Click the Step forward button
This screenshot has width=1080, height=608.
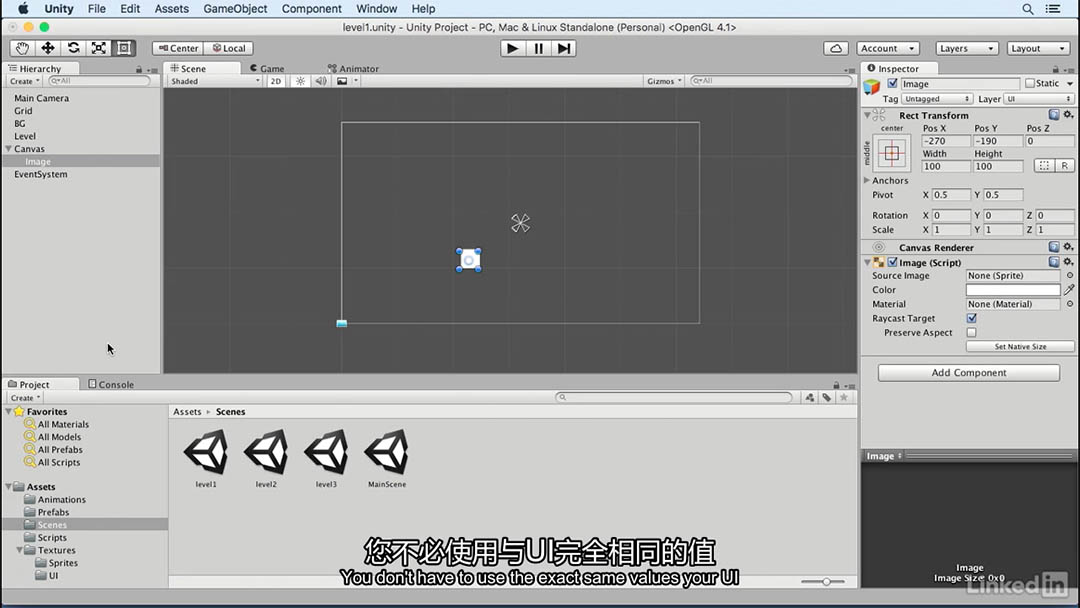[x=564, y=48]
